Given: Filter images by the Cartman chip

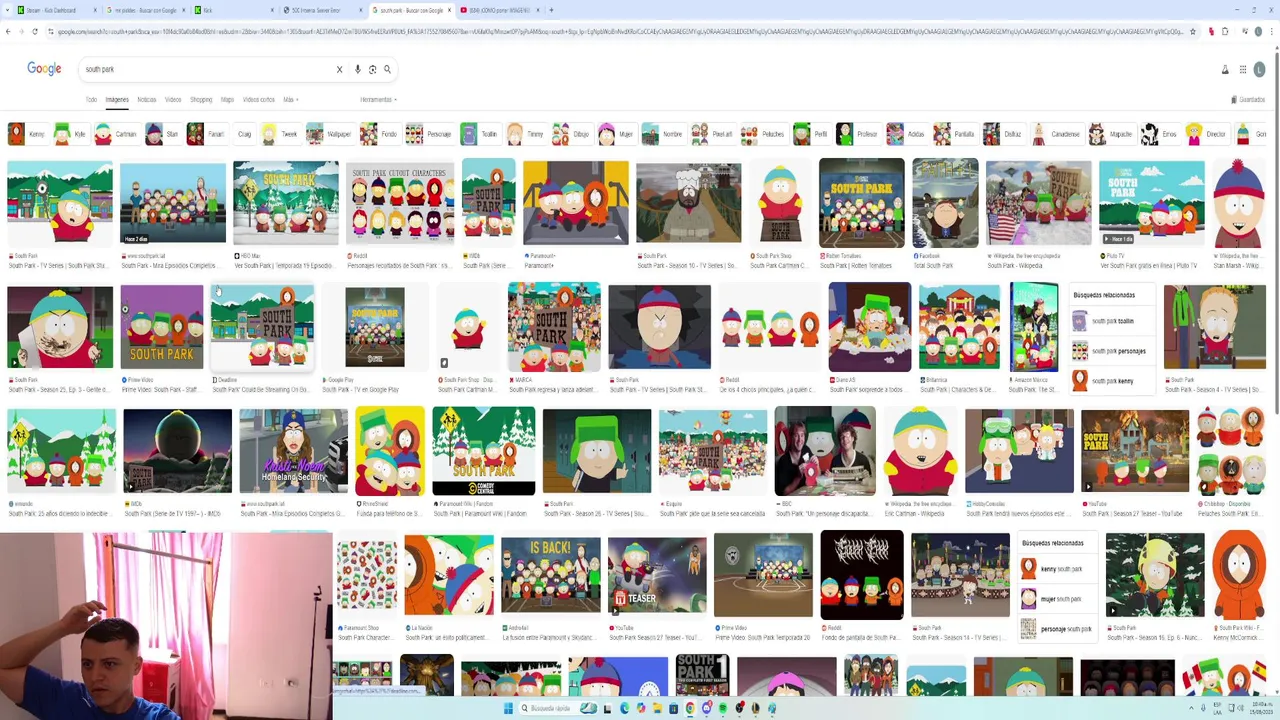Looking at the screenshot, I should pyautogui.click(x=118, y=134).
